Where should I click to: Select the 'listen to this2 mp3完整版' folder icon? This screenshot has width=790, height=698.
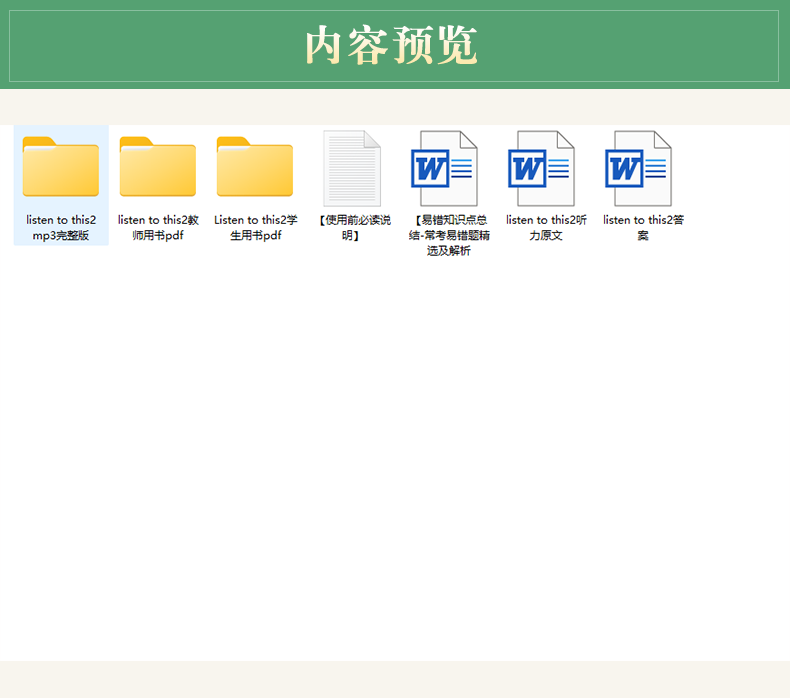pyautogui.click(x=61, y=166)
